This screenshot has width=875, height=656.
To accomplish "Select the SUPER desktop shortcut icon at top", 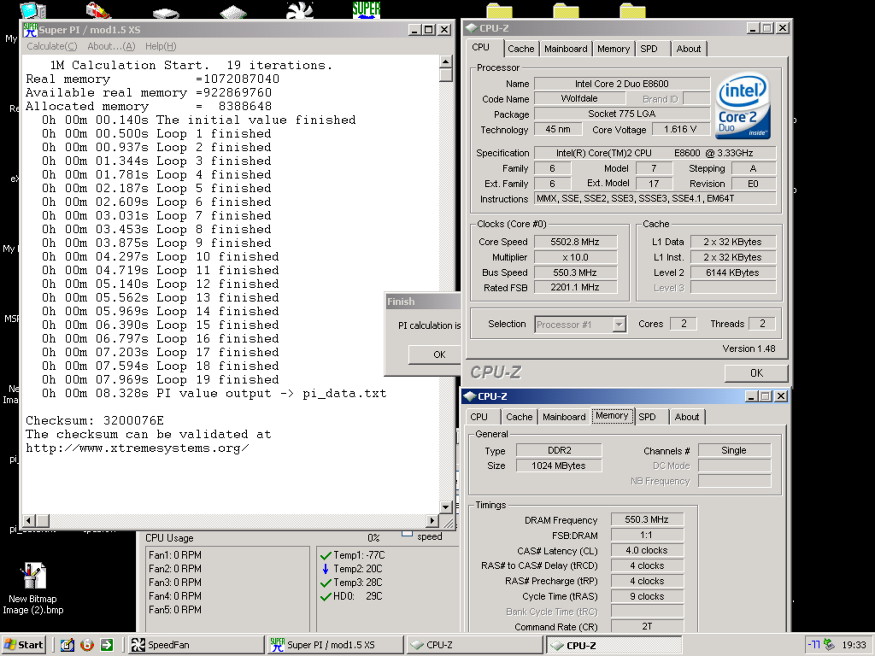I will tap(367, 10).
